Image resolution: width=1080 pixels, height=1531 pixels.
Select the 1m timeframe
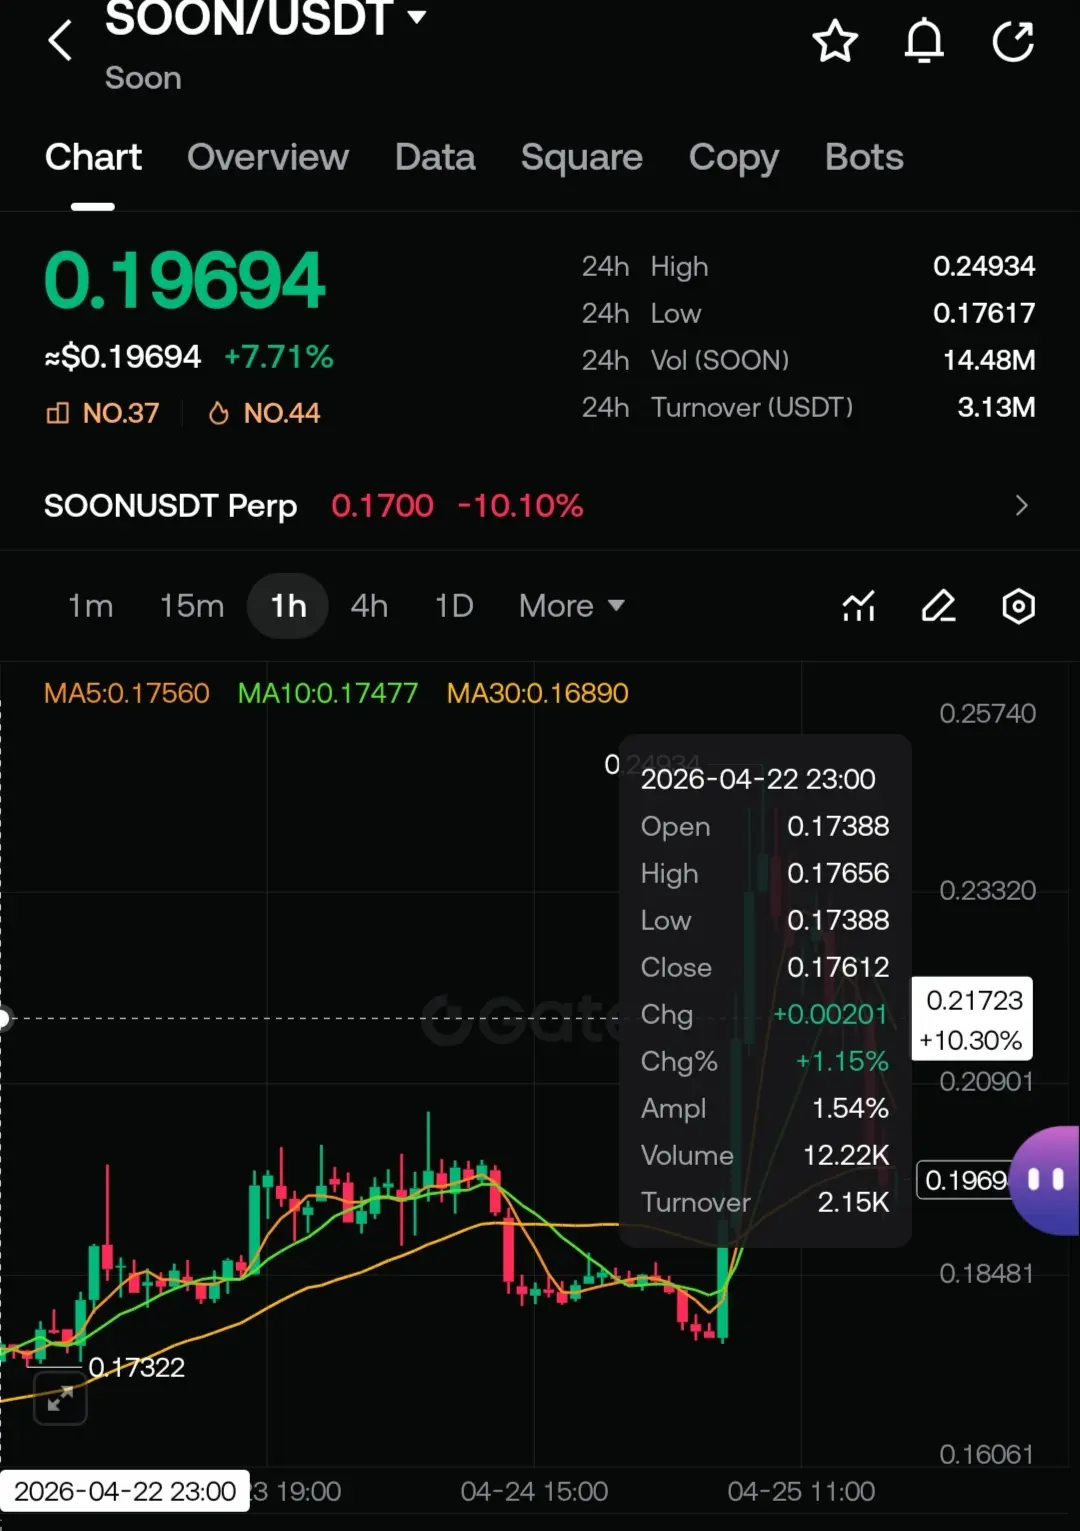click(90, 606)
